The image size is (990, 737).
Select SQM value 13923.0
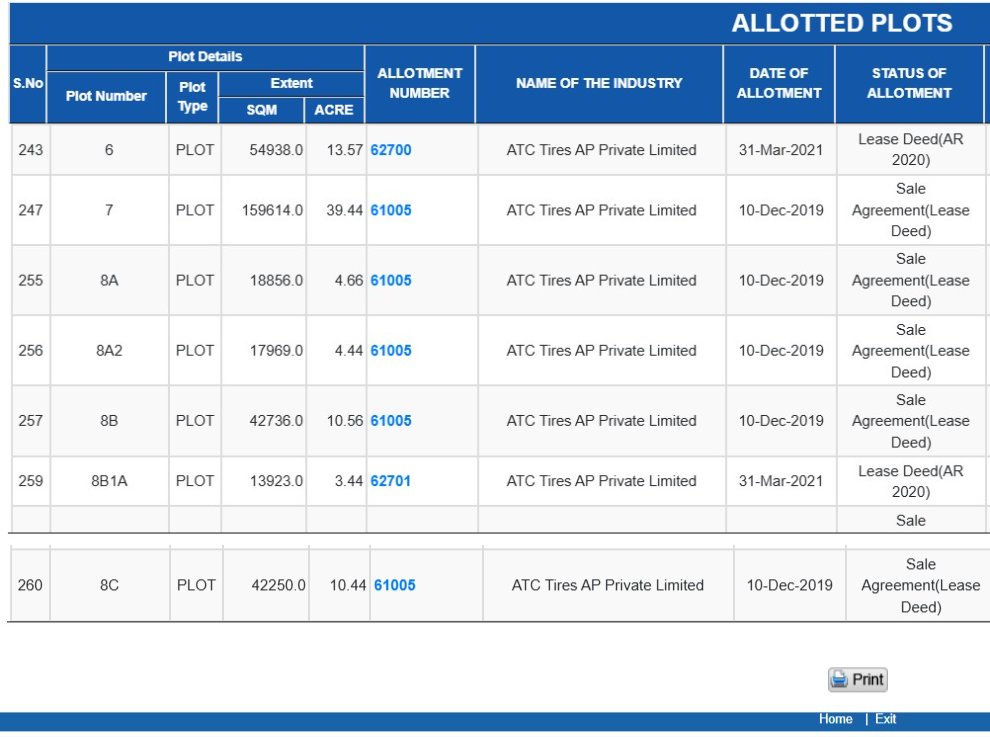pyautogui.click(x=276, y=481)
